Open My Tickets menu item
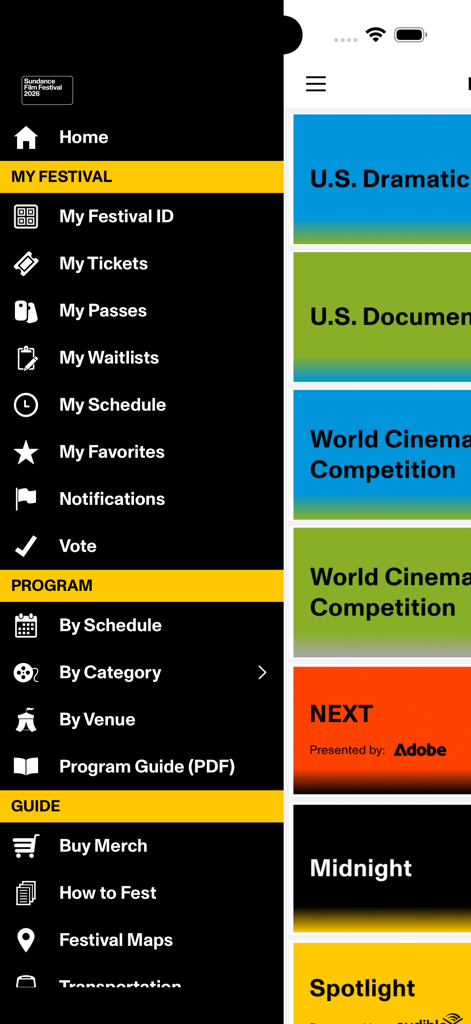 [103, 263]
